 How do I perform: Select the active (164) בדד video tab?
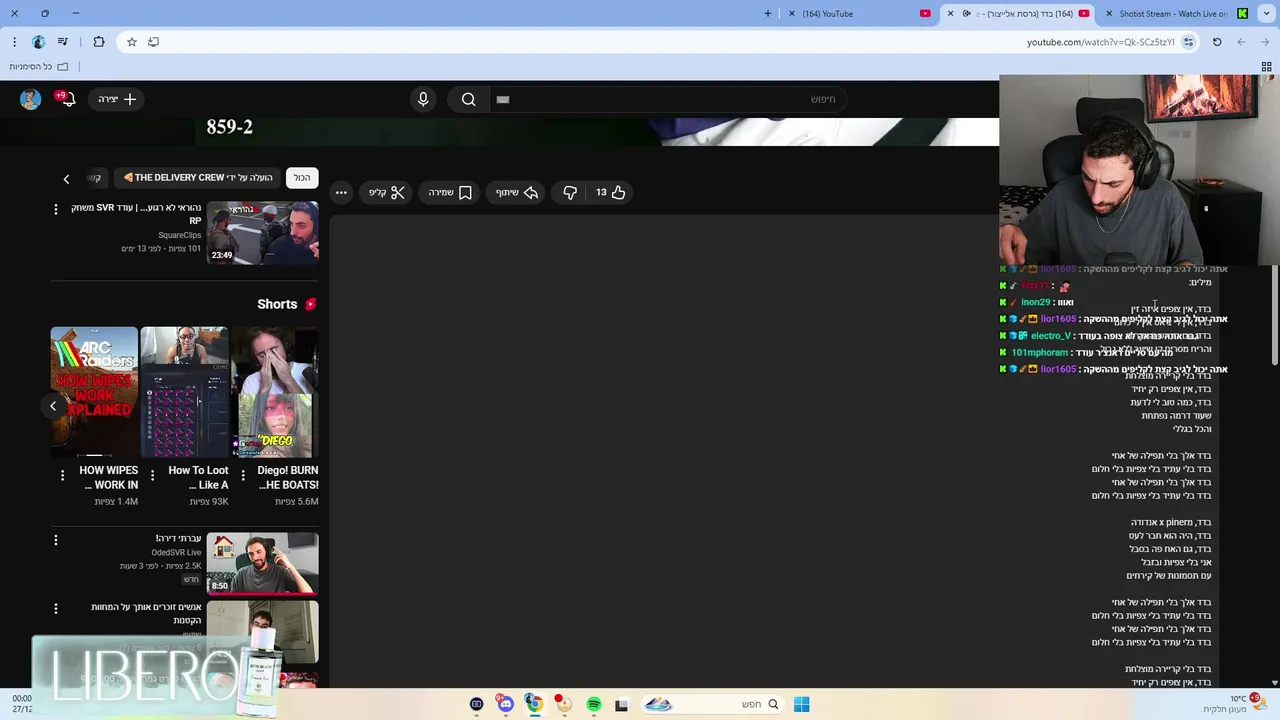[x=1020, y=14]
